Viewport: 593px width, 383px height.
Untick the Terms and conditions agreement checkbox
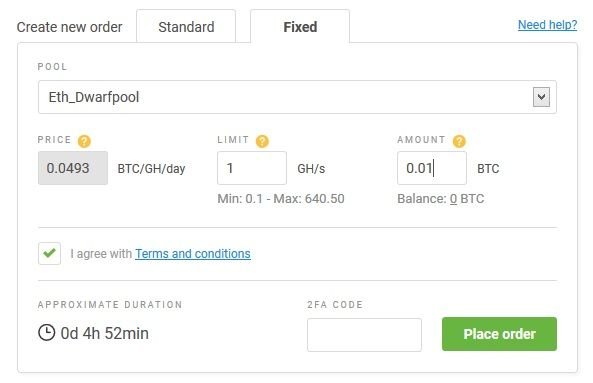(49, 253)
